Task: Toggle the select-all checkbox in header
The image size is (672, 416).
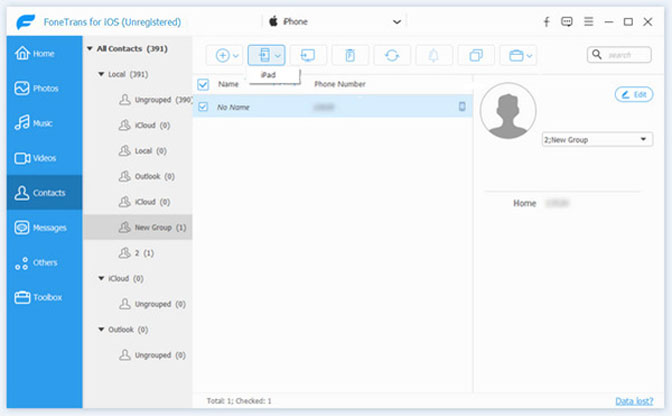Action: (203, 84)
